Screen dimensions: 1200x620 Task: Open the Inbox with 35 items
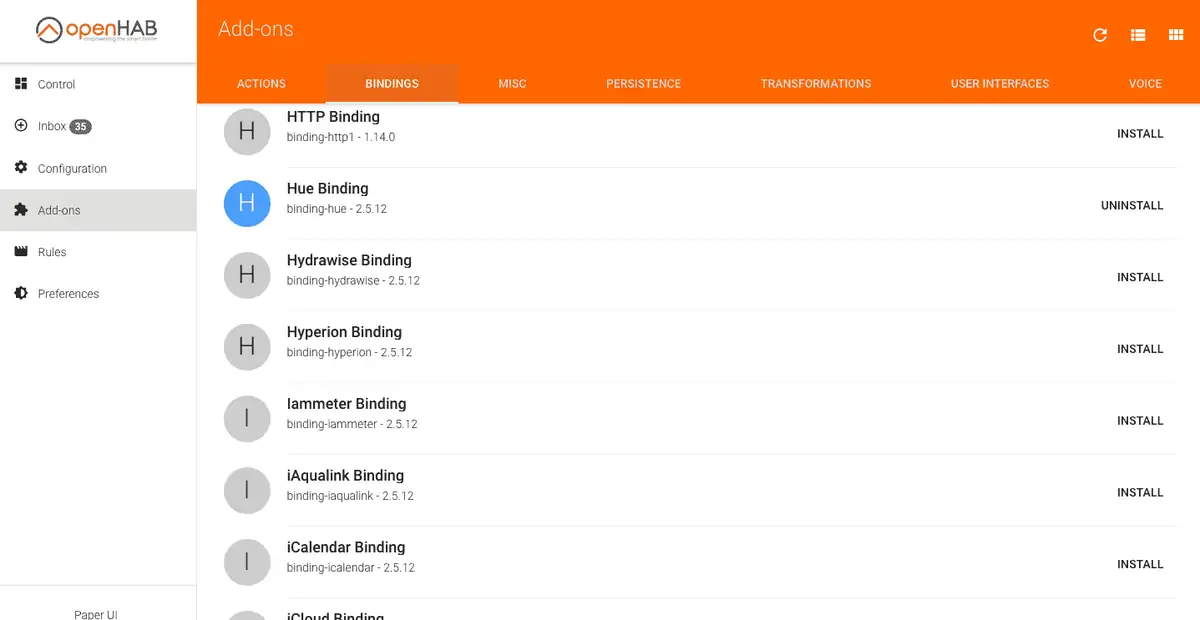(52, 127)
